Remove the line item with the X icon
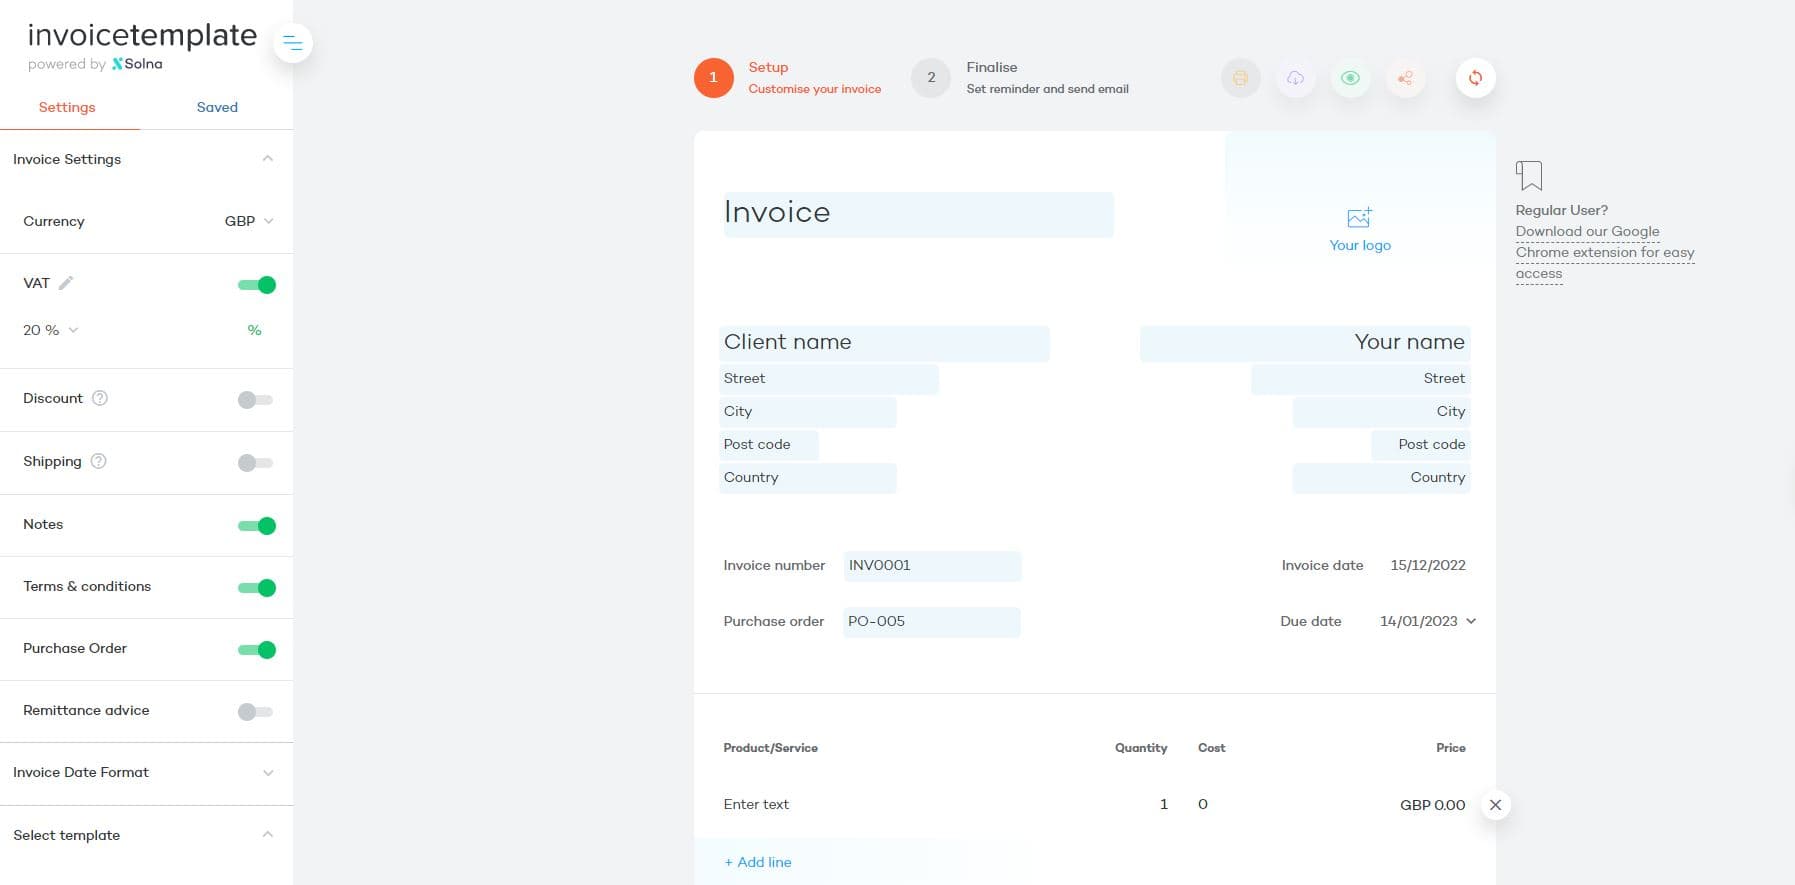 point(1495,805)
